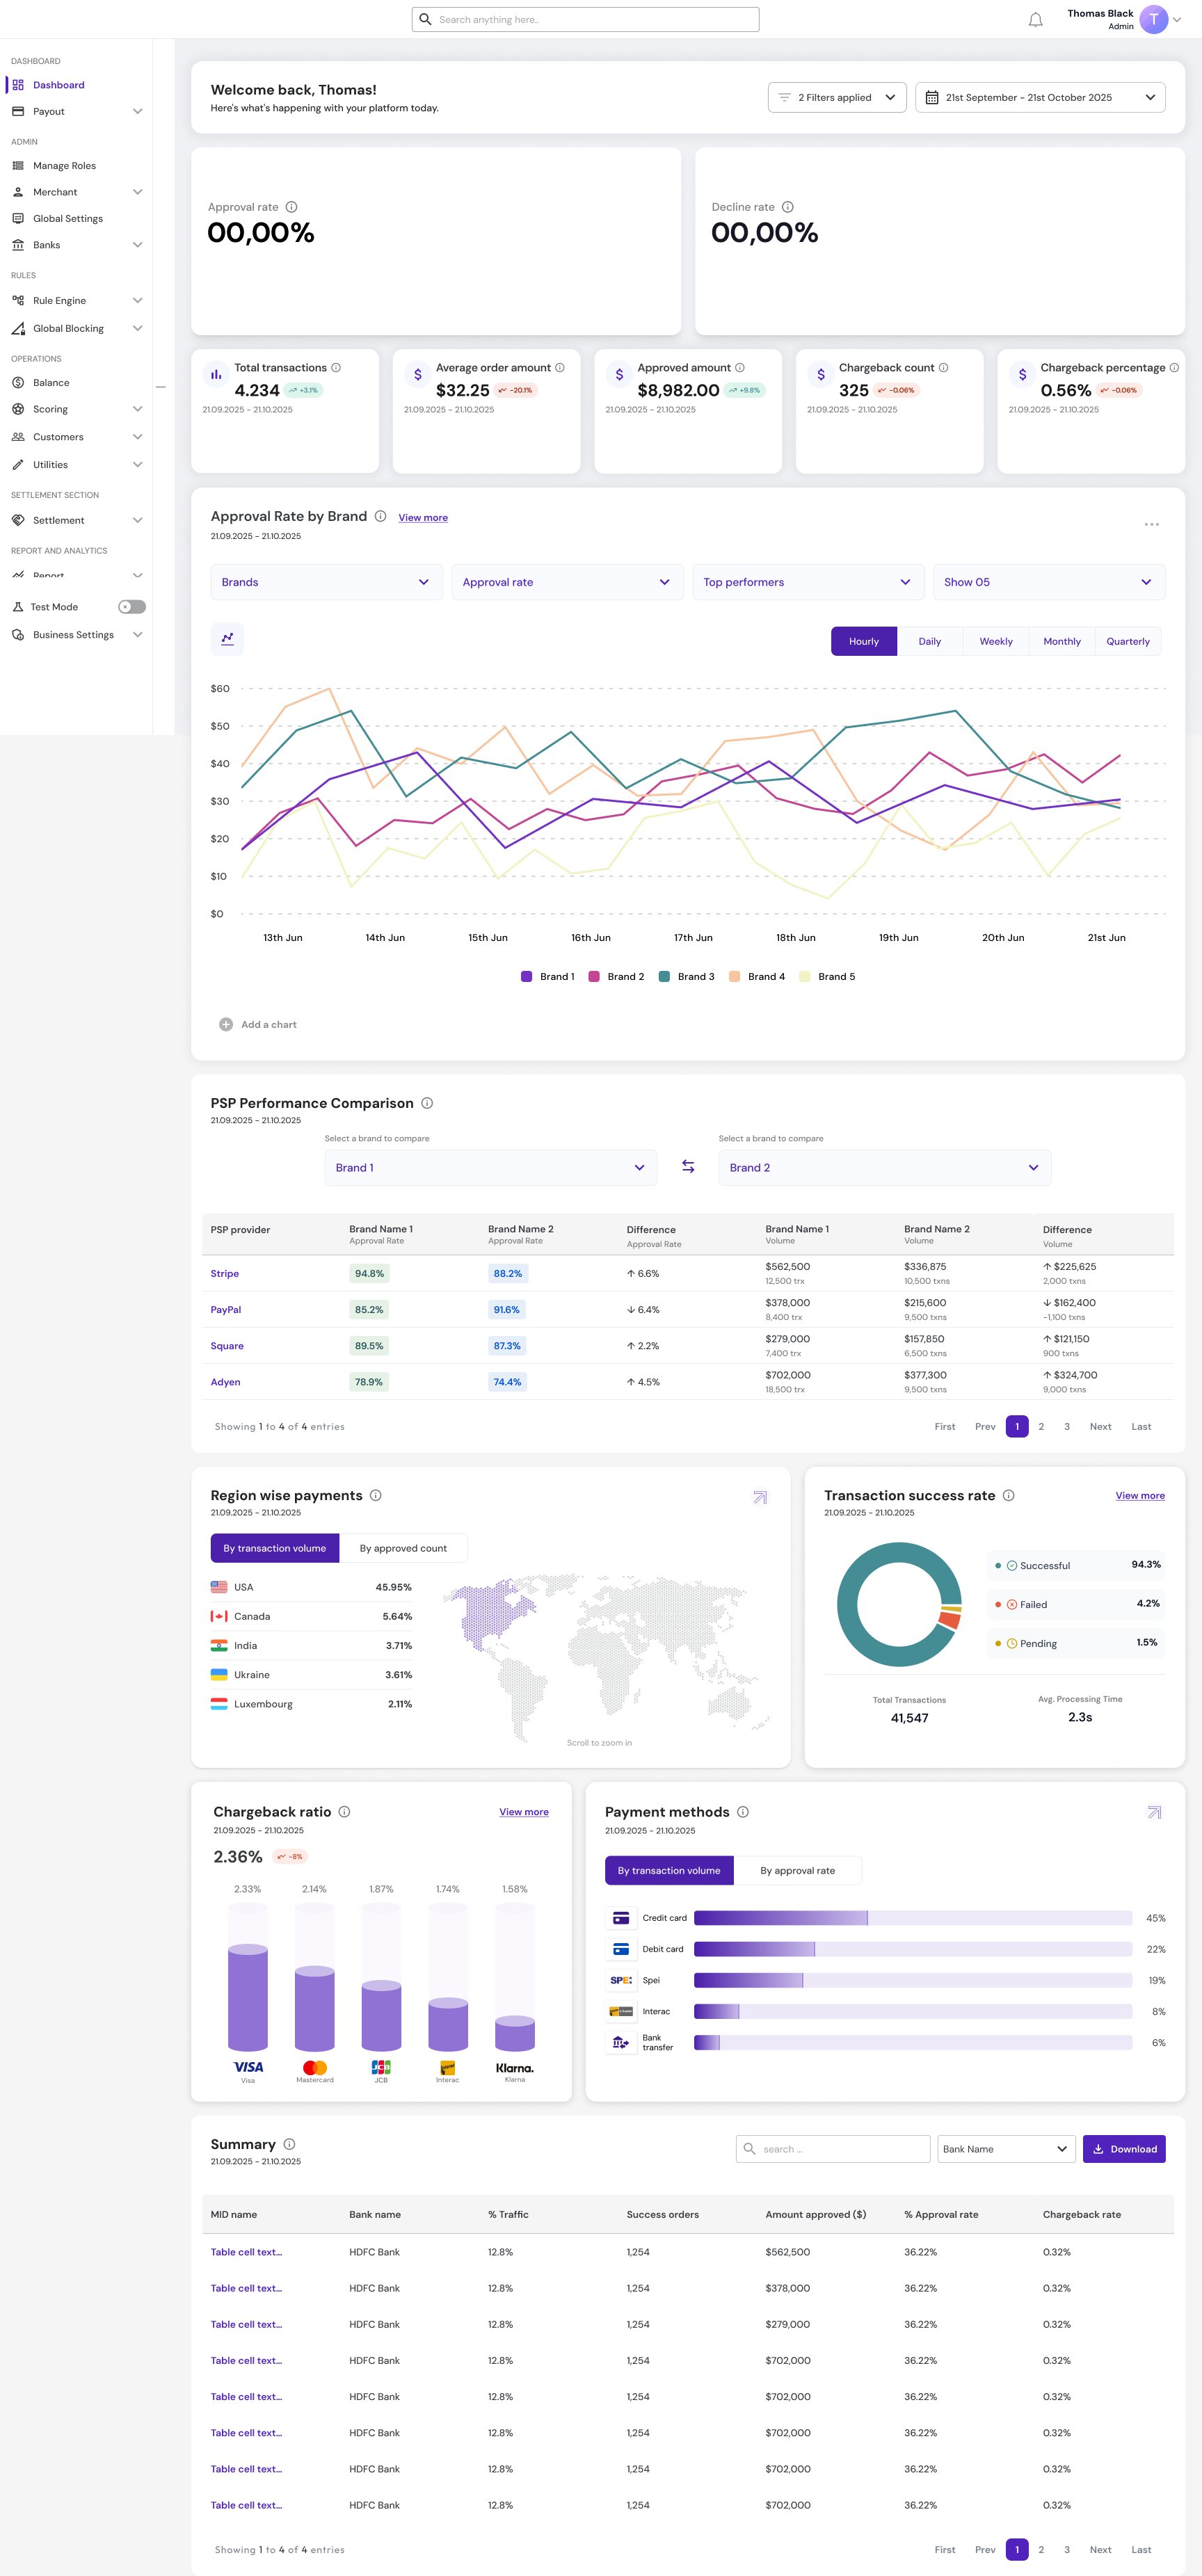Open the Bank Name dropdown in Summary
The width and height of the screenshot is (1202, 2576).
point(1006,2149)
